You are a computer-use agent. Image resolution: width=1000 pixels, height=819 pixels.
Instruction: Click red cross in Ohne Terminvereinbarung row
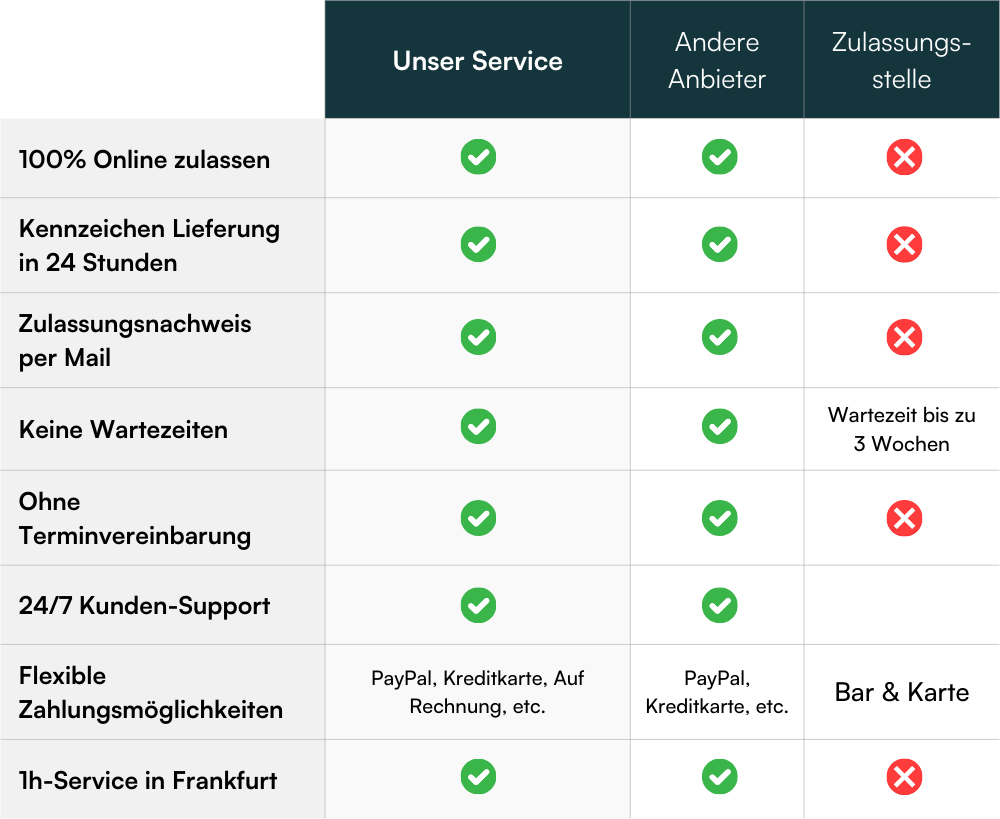[x=904, y=518]
